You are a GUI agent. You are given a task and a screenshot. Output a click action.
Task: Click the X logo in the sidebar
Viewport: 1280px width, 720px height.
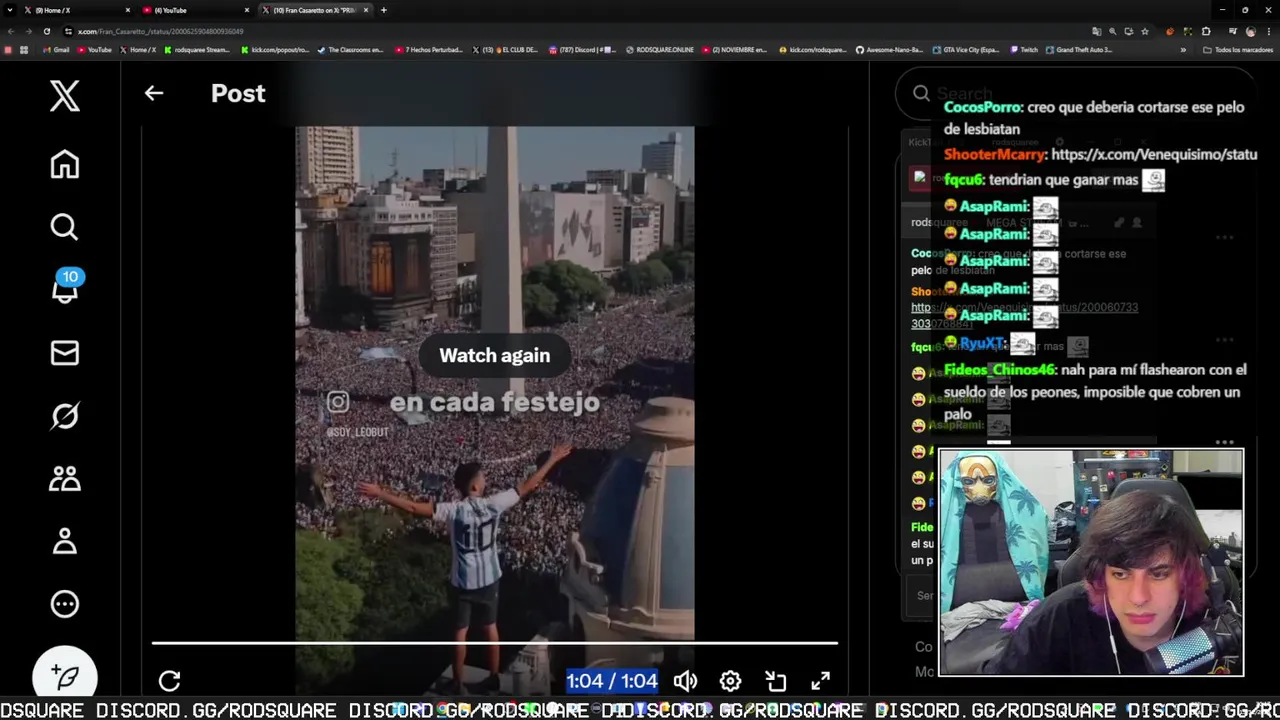click(65, 96)
